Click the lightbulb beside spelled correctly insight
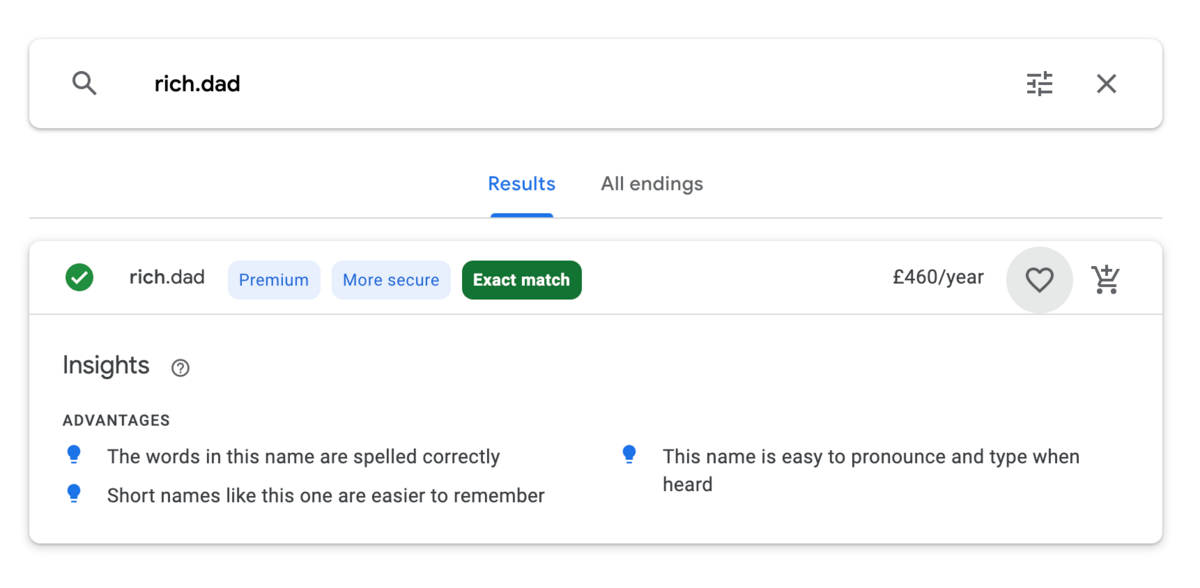 (74, 455)
